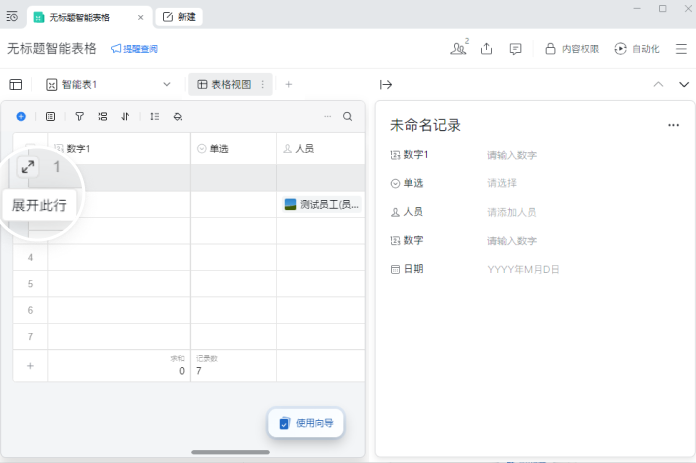696x463 pixels.
Task: Click the 未命名记录 title
Action: [425, 125]
